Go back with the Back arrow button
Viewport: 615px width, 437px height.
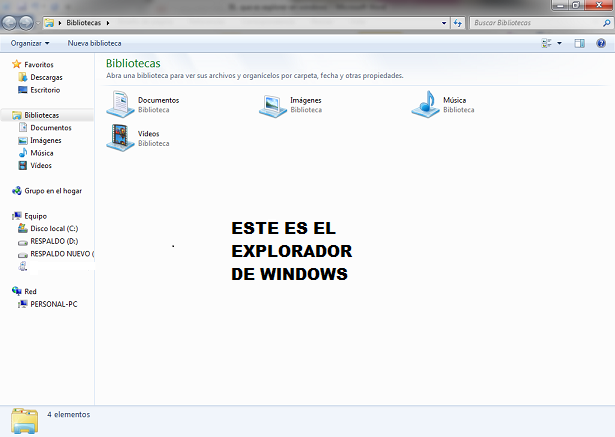[x=9, y=23]
